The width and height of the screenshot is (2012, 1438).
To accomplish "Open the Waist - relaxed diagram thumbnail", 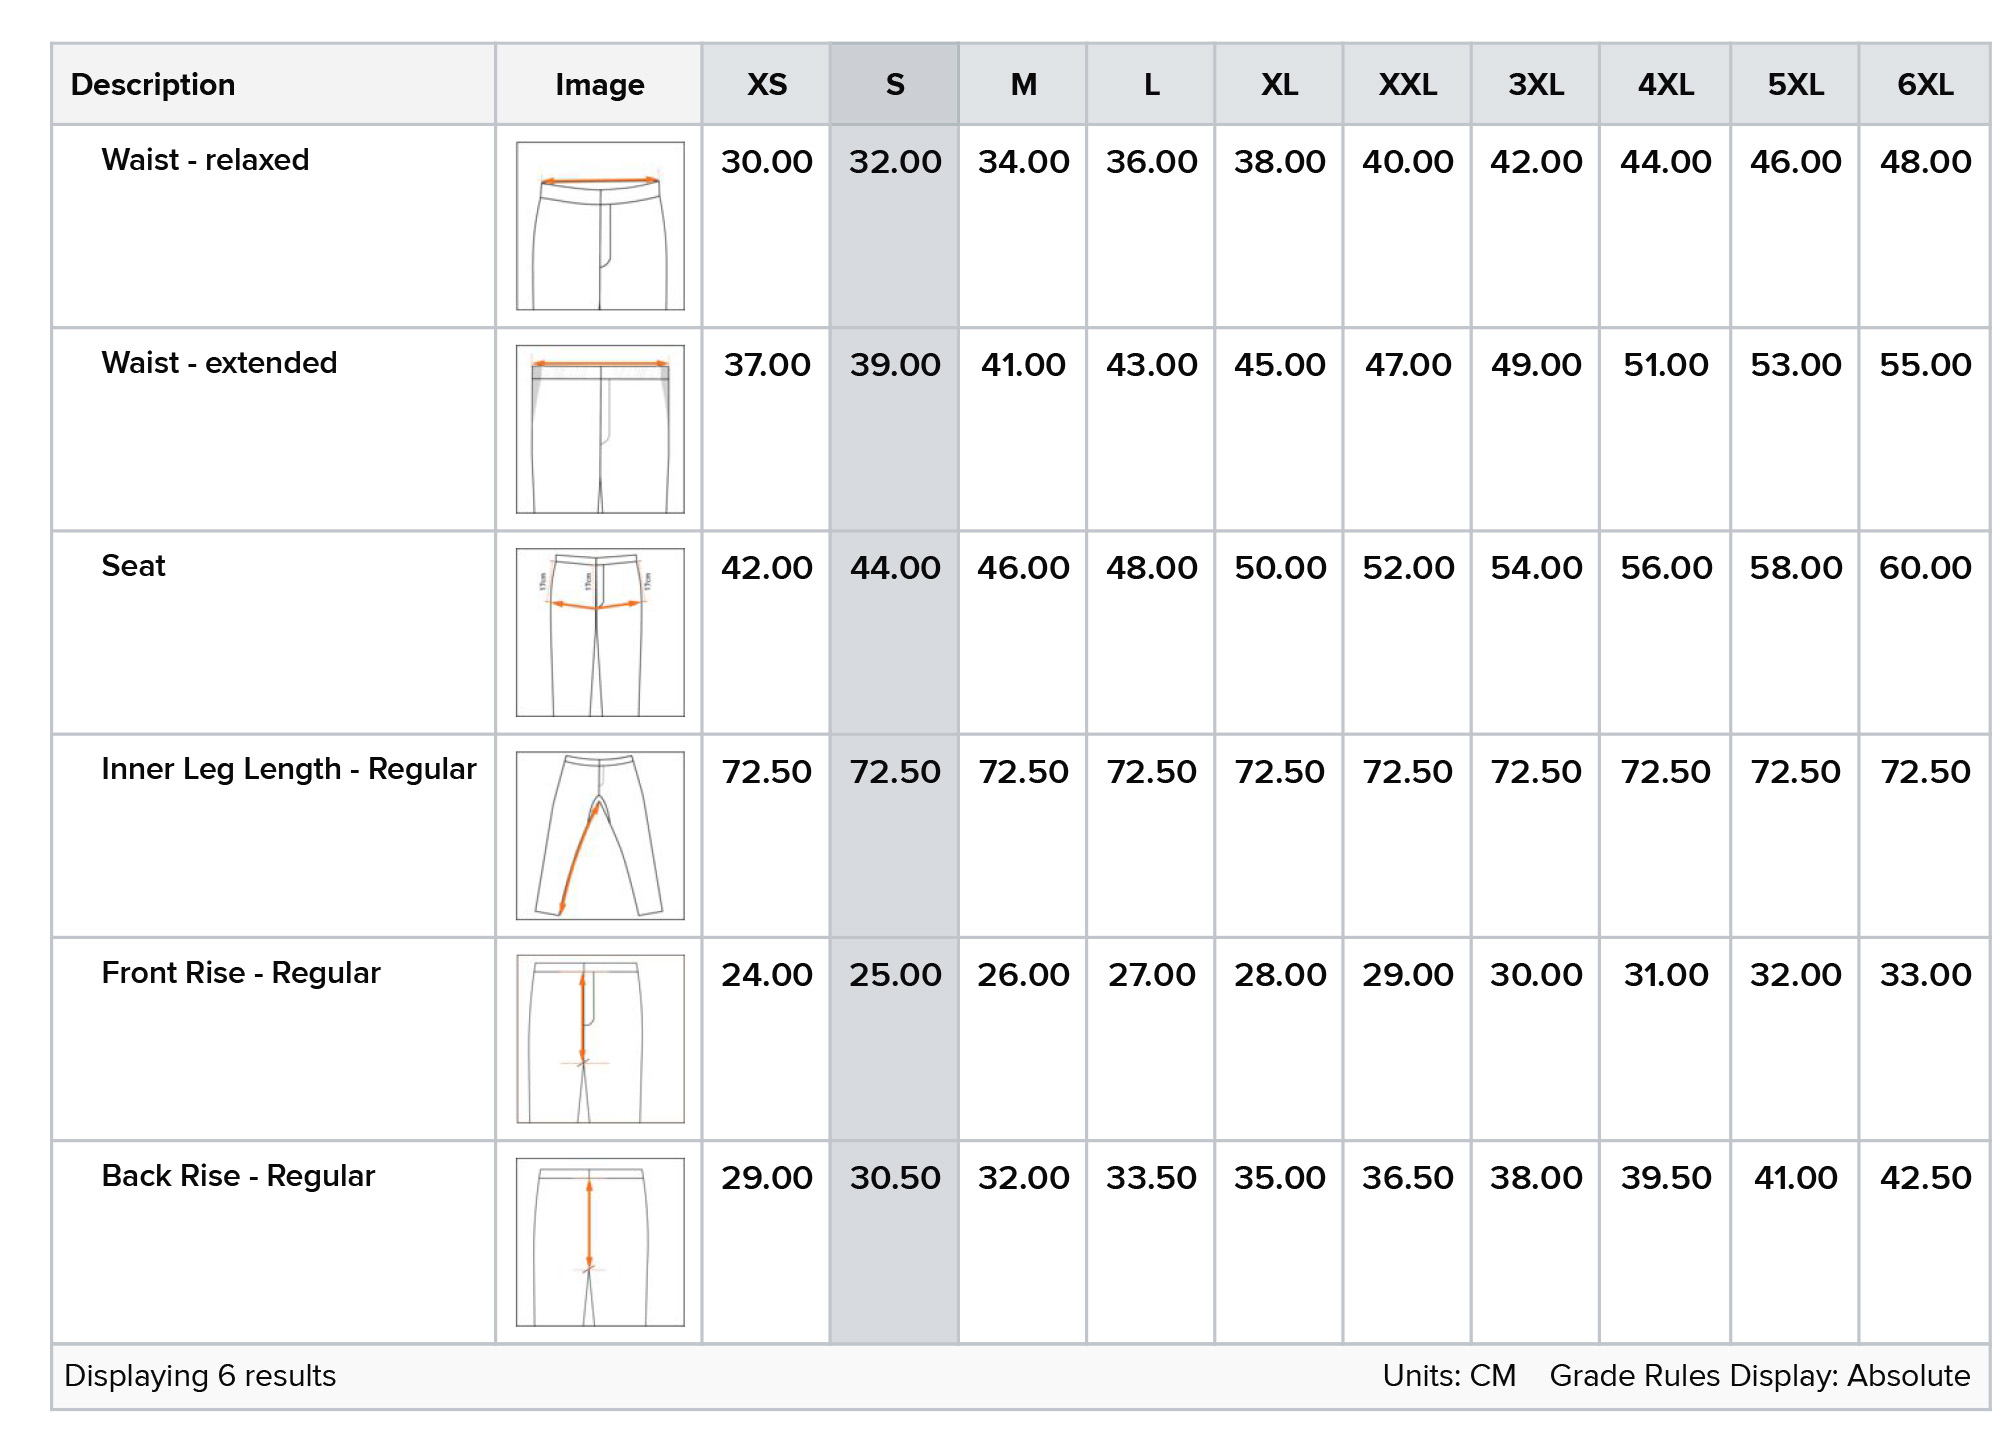I will (600, 226).
